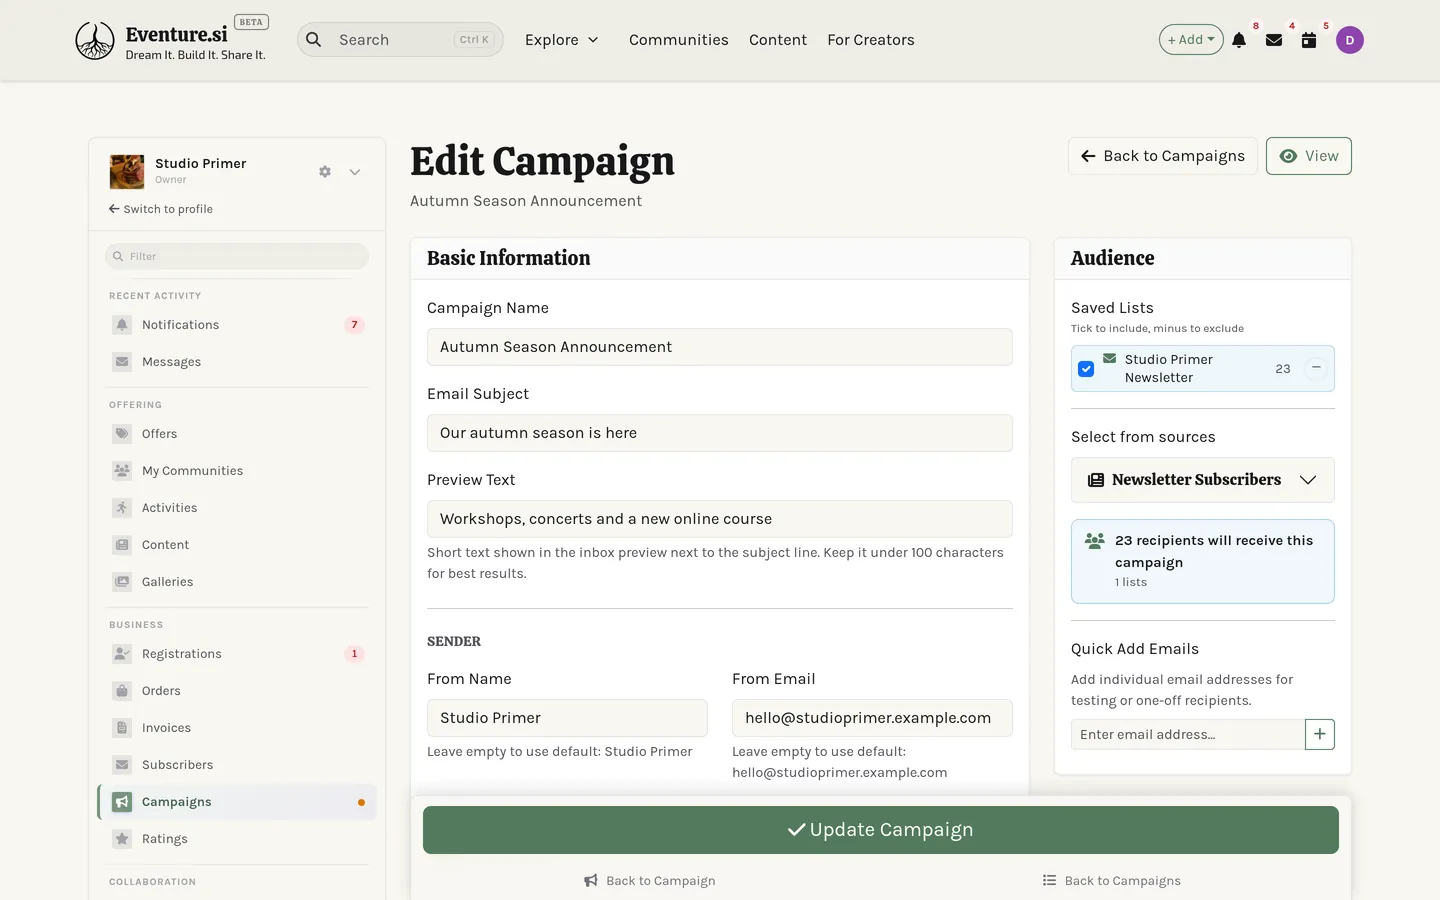Focus the Campaign Name input field
Viewport: 1440px width, 900px height.
(x=720, y=347)
